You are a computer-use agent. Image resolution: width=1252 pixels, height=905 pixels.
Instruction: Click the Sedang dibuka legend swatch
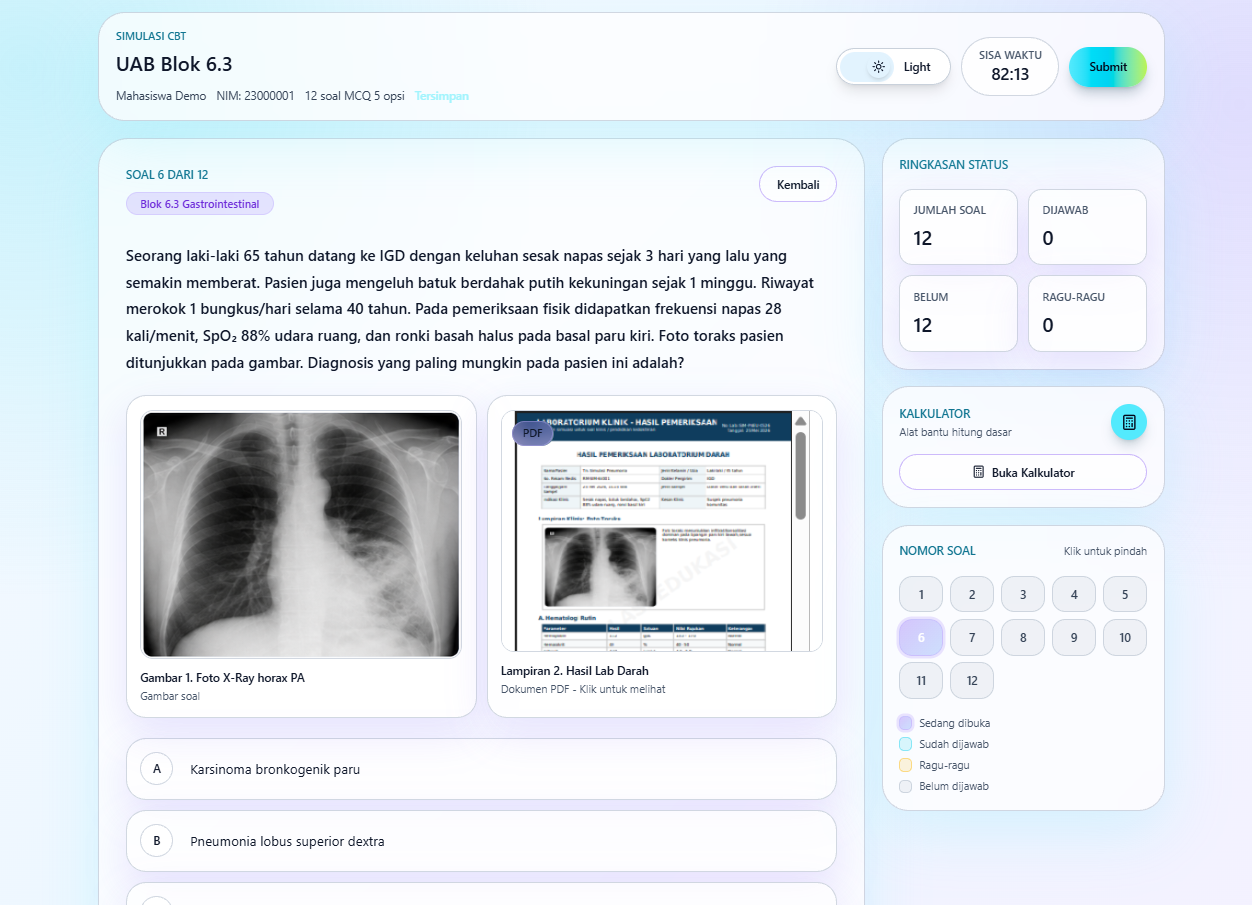(x=906, y=723)
